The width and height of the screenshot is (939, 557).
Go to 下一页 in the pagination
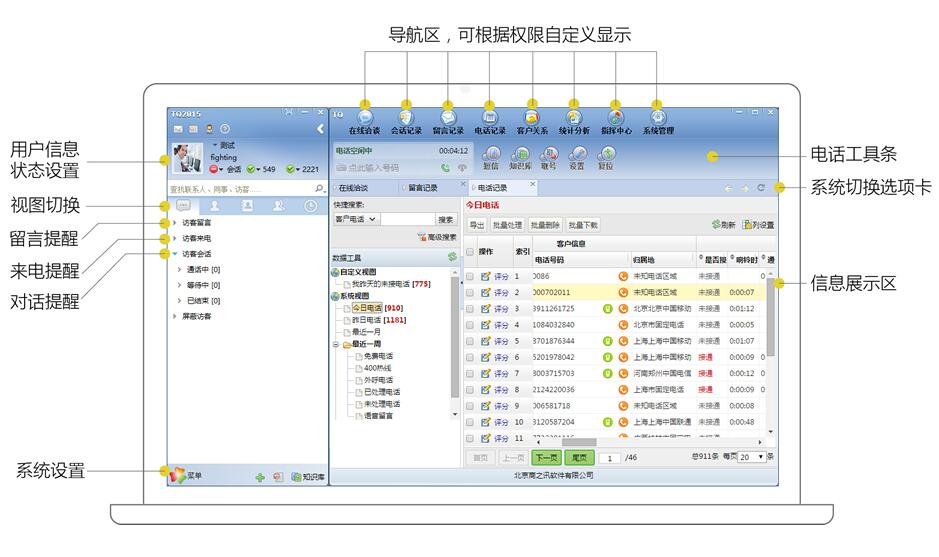(544, 457)
